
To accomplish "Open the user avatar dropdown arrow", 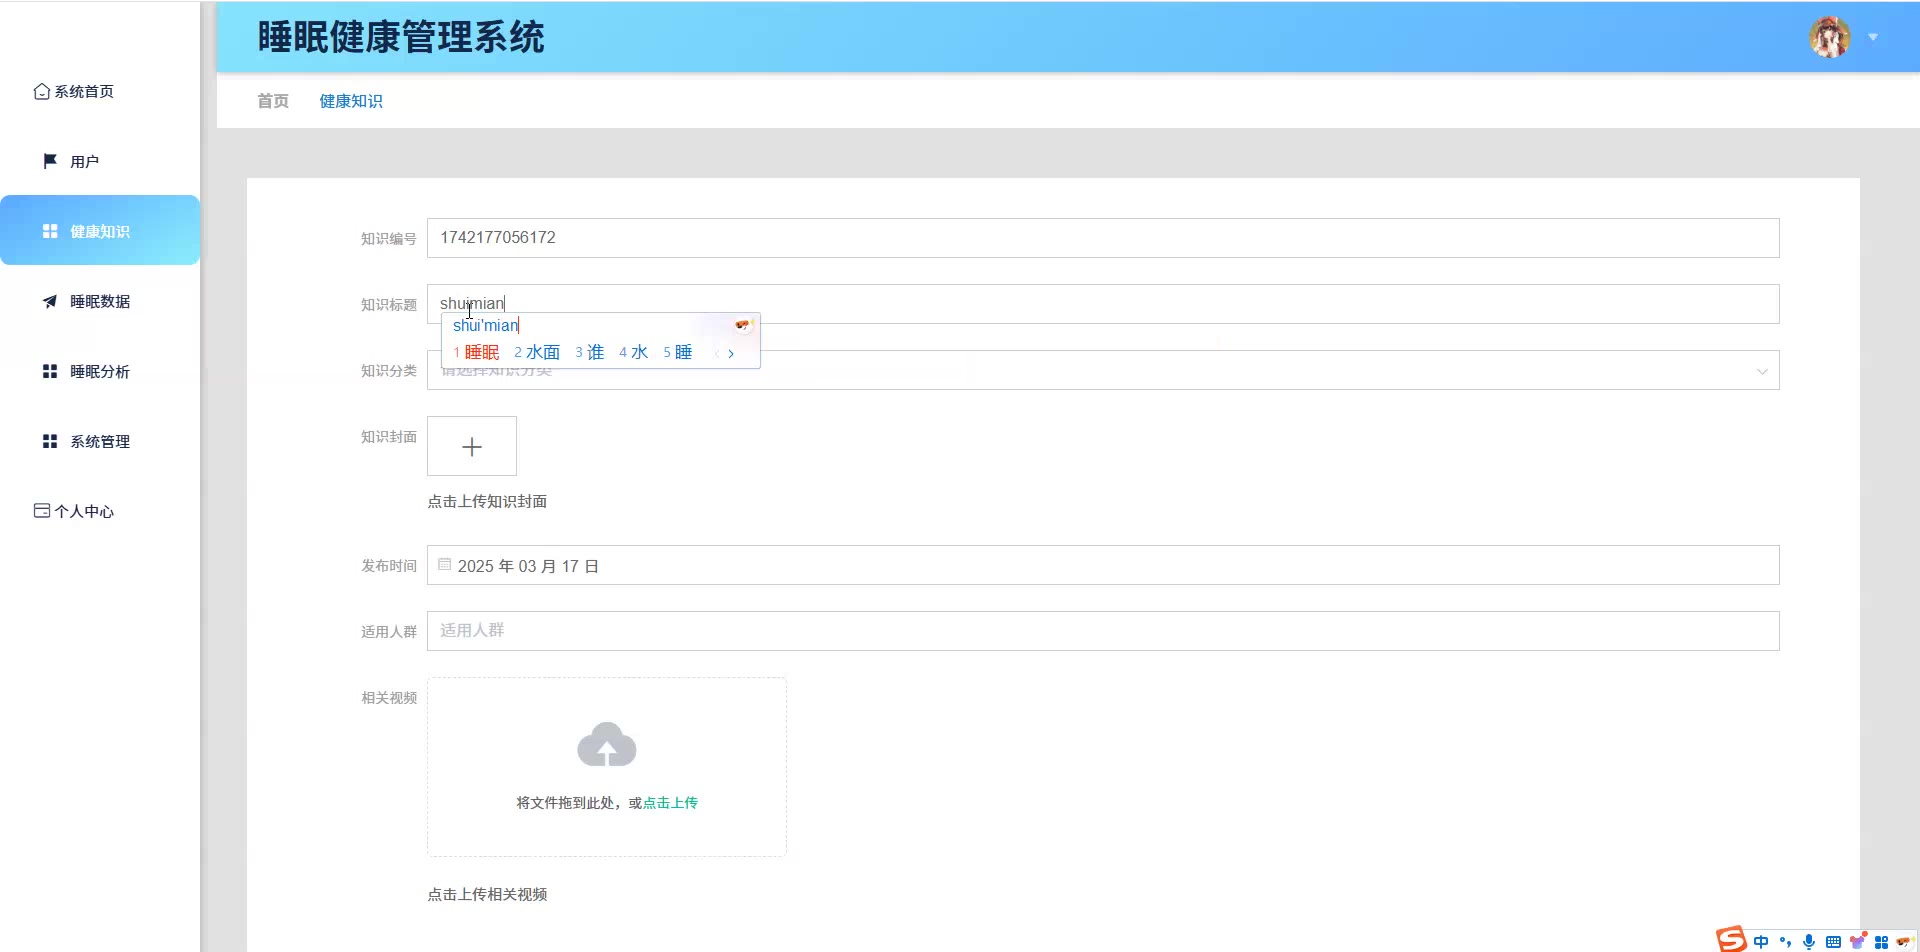I will pyautogui.click(x=1873, y=37).
